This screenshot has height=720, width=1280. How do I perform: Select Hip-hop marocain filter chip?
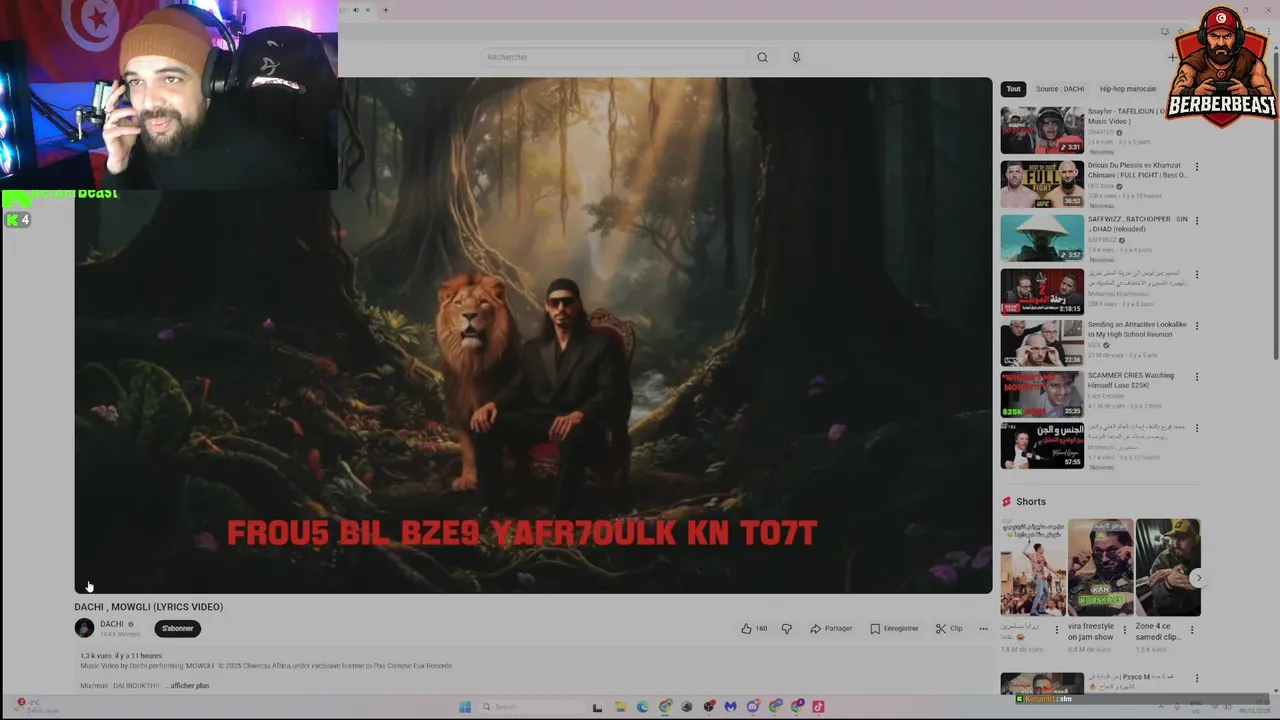[1127, 89]
